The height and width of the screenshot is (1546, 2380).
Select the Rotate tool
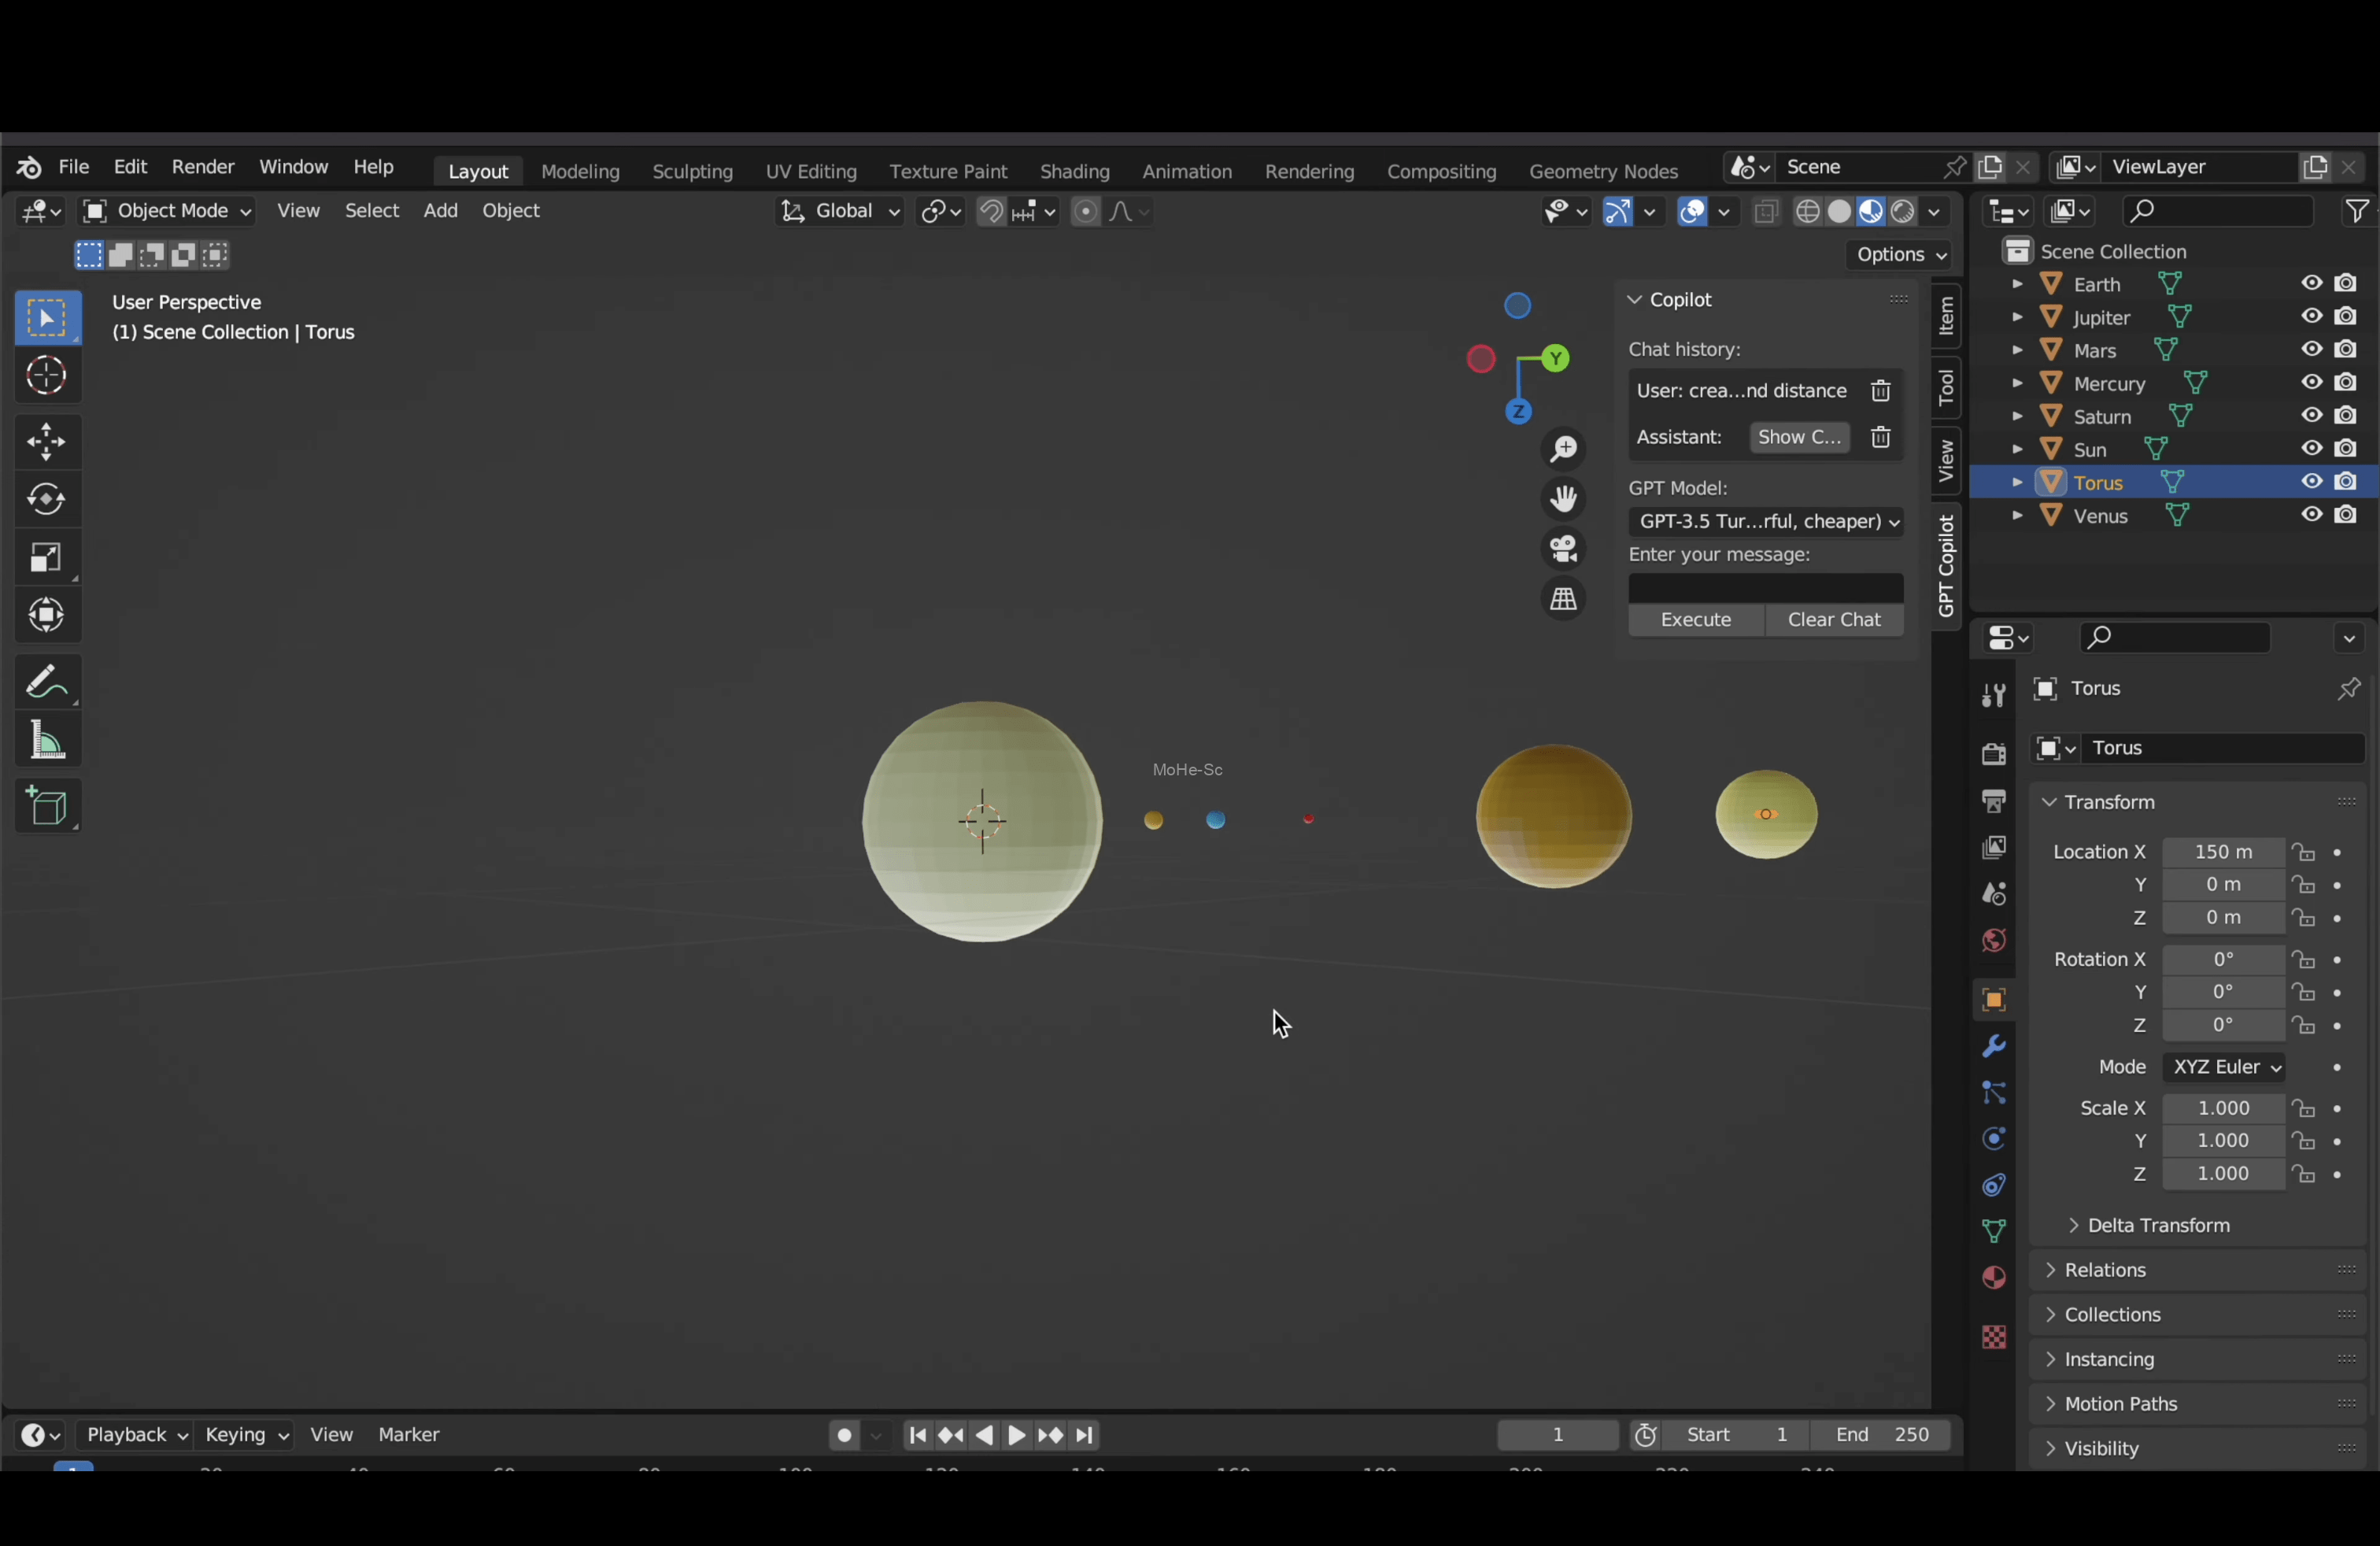pyautogui.click(x=47, y=499)
